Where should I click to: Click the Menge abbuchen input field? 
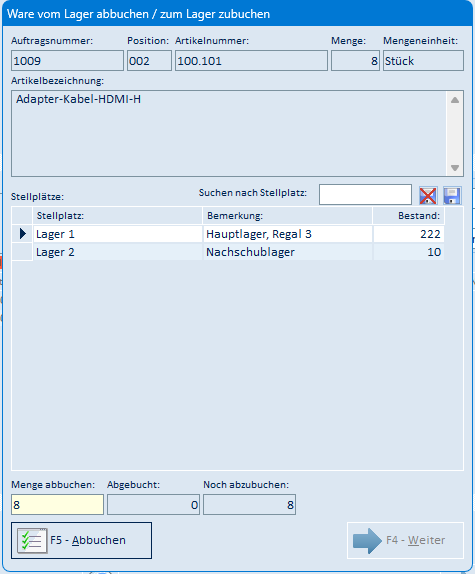57,504
